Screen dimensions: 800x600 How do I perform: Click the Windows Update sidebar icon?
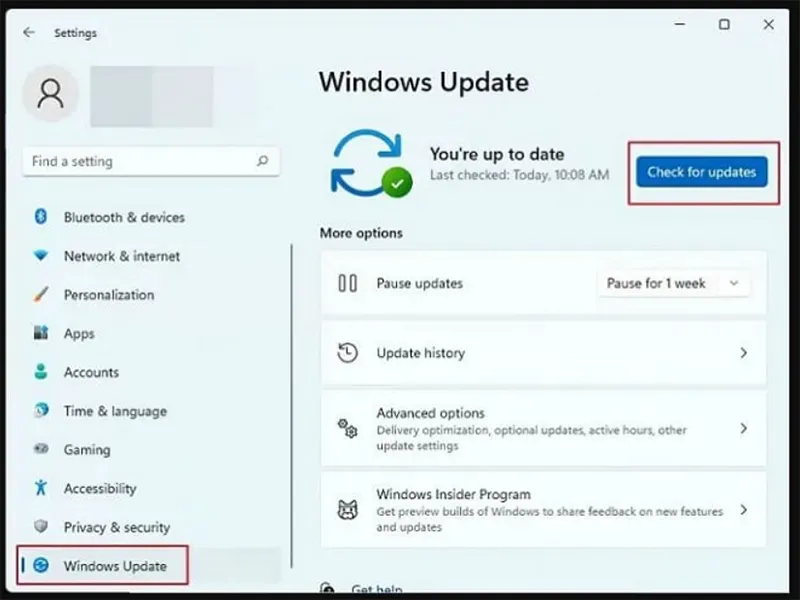click(41, 565)
